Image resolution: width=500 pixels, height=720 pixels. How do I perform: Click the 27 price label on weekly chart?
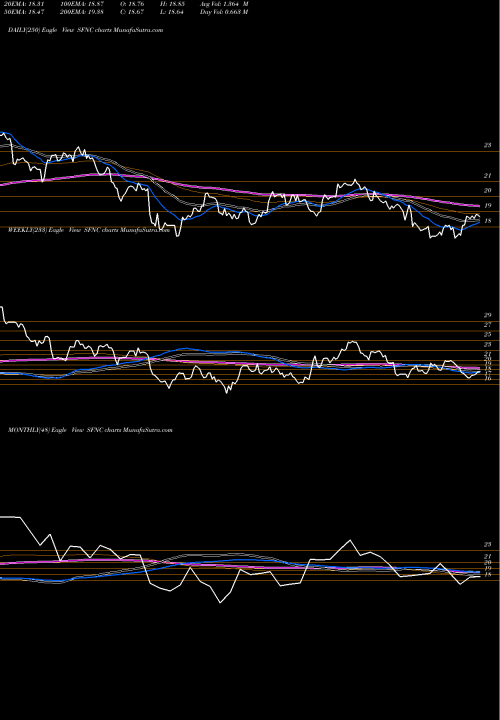(x=487, y=325)
